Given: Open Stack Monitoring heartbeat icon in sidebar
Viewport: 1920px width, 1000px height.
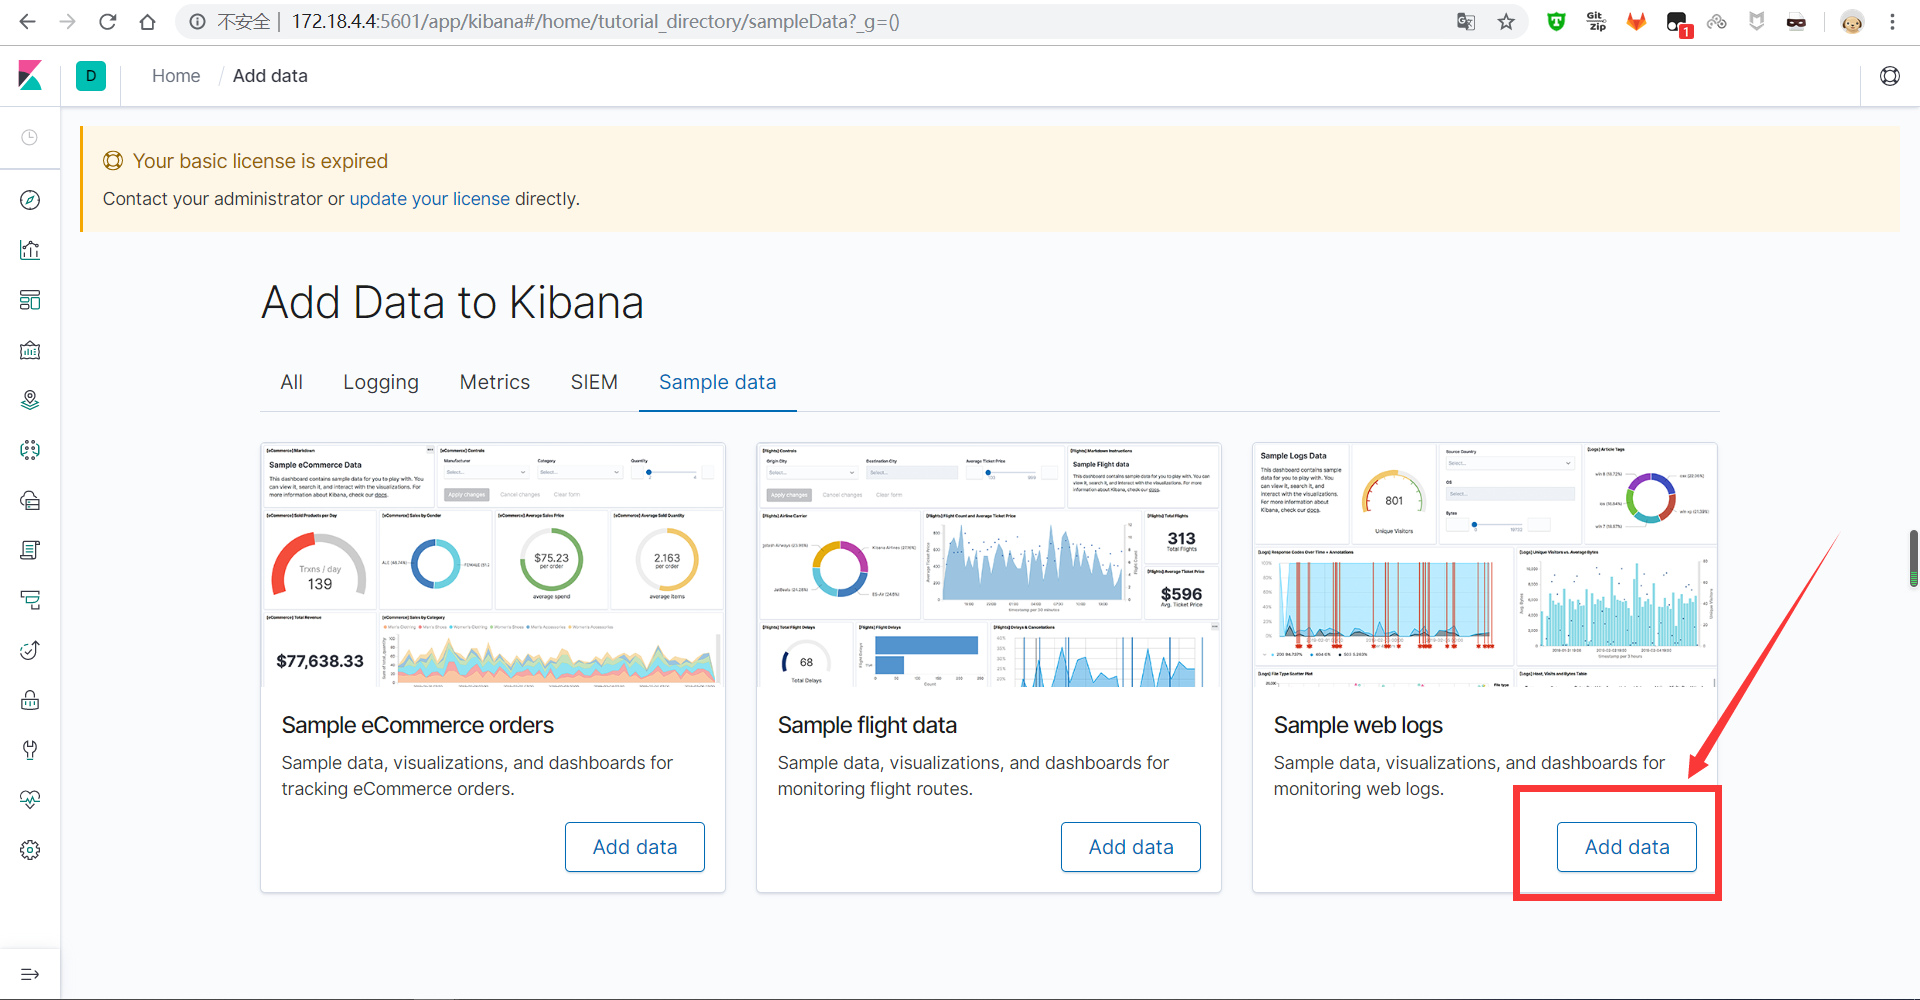Looking at the screenshot, I should [30, 800].
